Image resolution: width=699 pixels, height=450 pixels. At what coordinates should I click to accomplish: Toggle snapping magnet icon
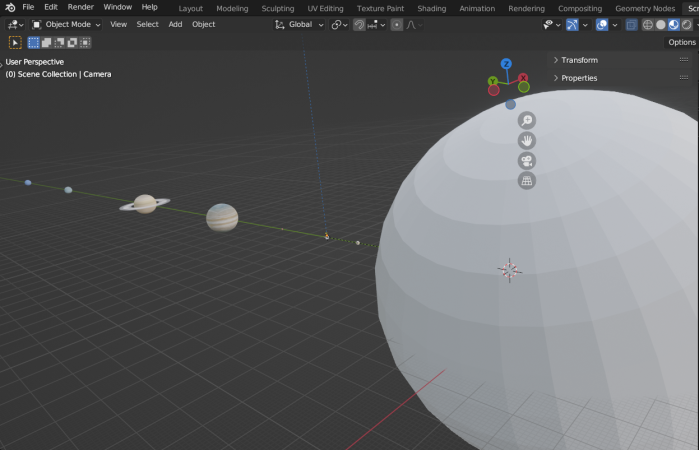coord(359,24)
